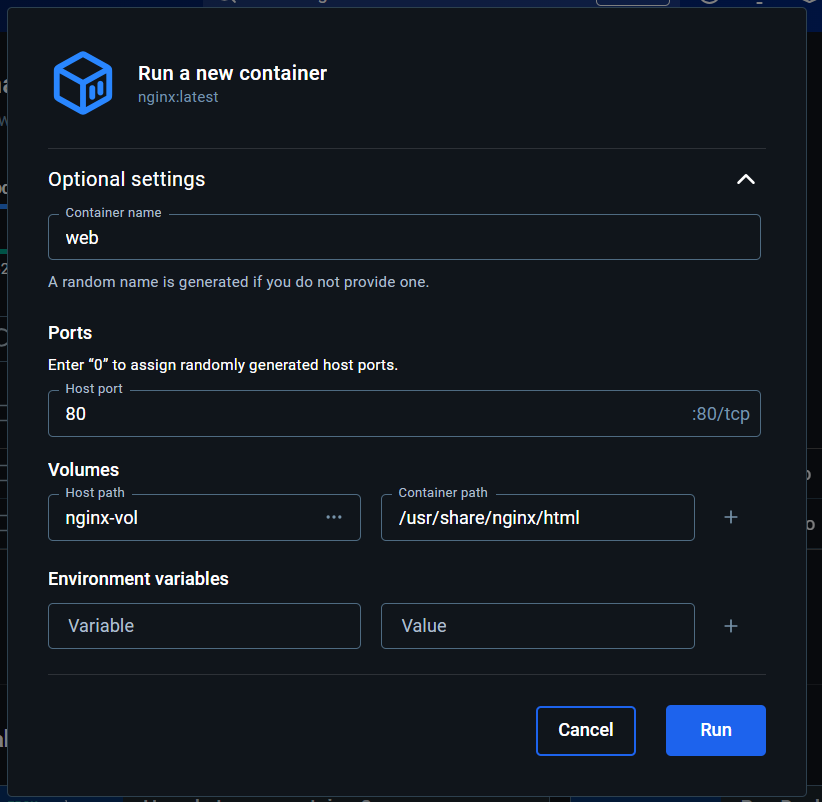This screenshot has height=802, width=822.
Task: Add another volume mapping with the plus icon
Action: [x=731, y=517]
